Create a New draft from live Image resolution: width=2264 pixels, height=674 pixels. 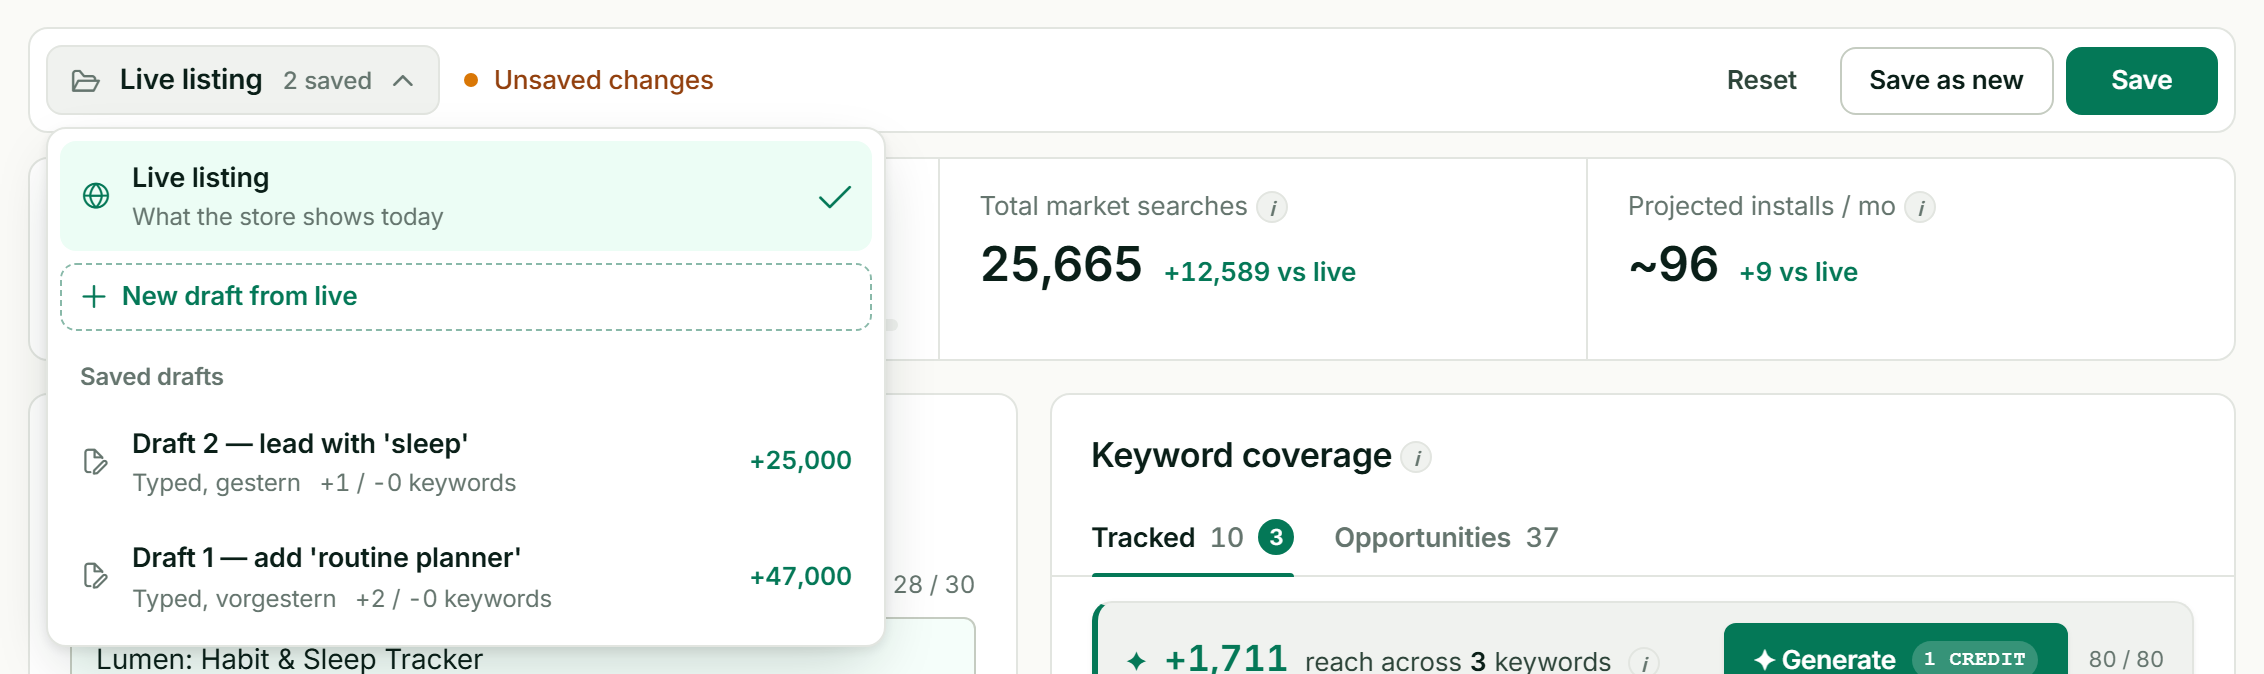466,297
